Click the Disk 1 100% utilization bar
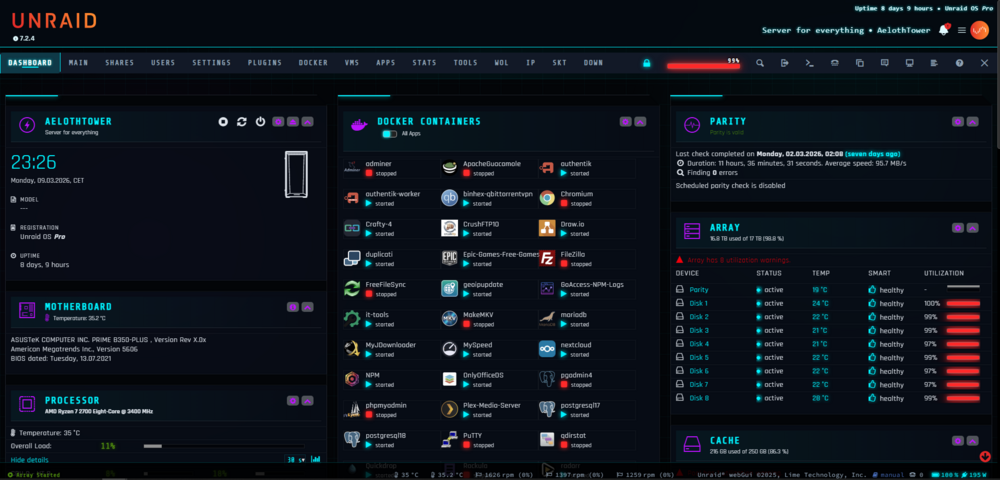This screenshot has height=480, width=1000. [x=963, y=303]
